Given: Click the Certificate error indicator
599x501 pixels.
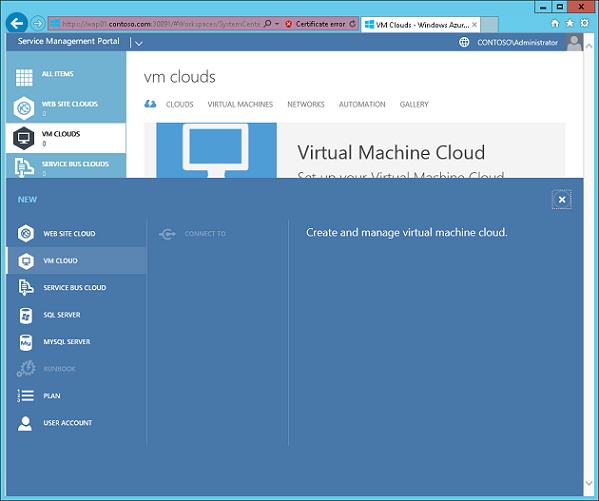Looking at the screenshot, I should [x=316, y=24].
